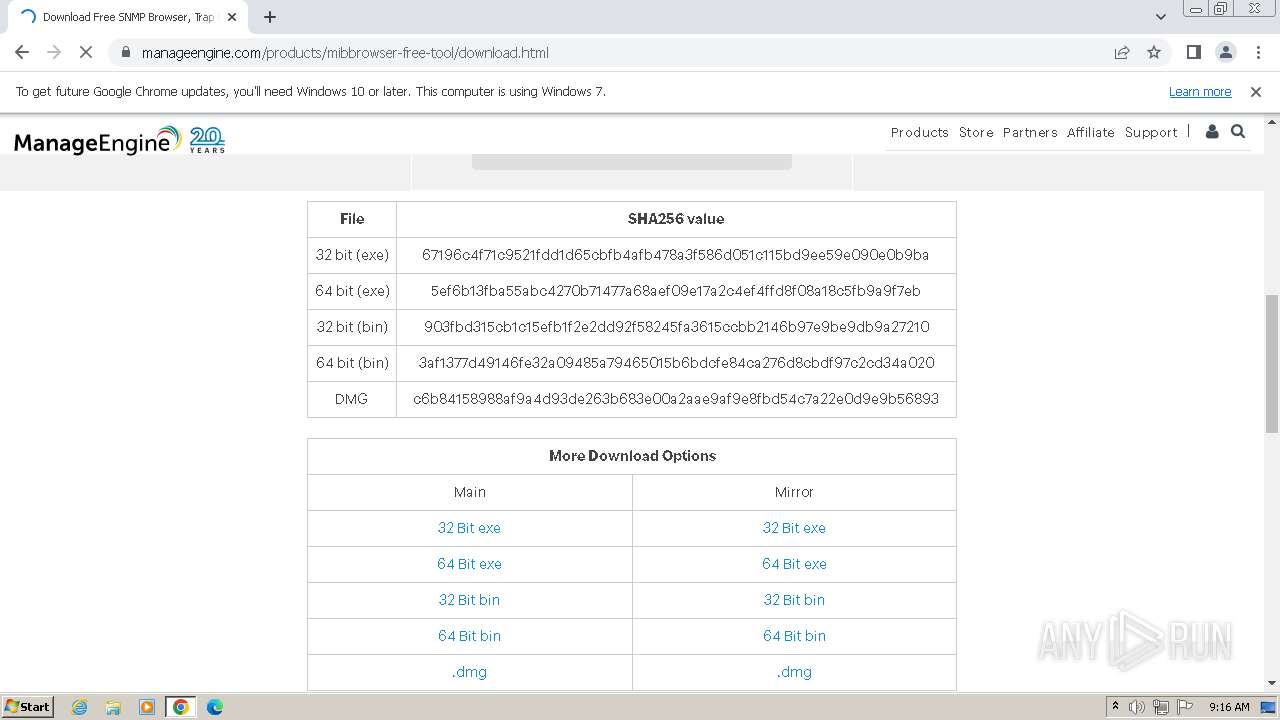The width and height of the screenshot is (1280, 720).
Task: Close the Download Free SNMP Browser tab
Action: tap(232, 17)
